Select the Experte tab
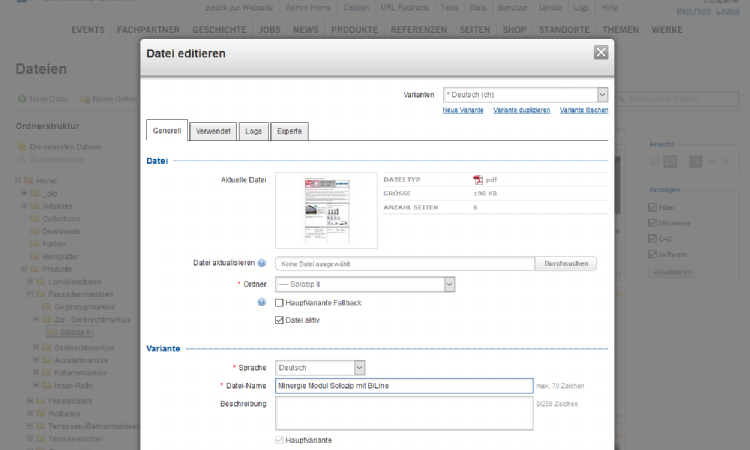This screenshot has width=750, height=450. click(x=289, y=131)
